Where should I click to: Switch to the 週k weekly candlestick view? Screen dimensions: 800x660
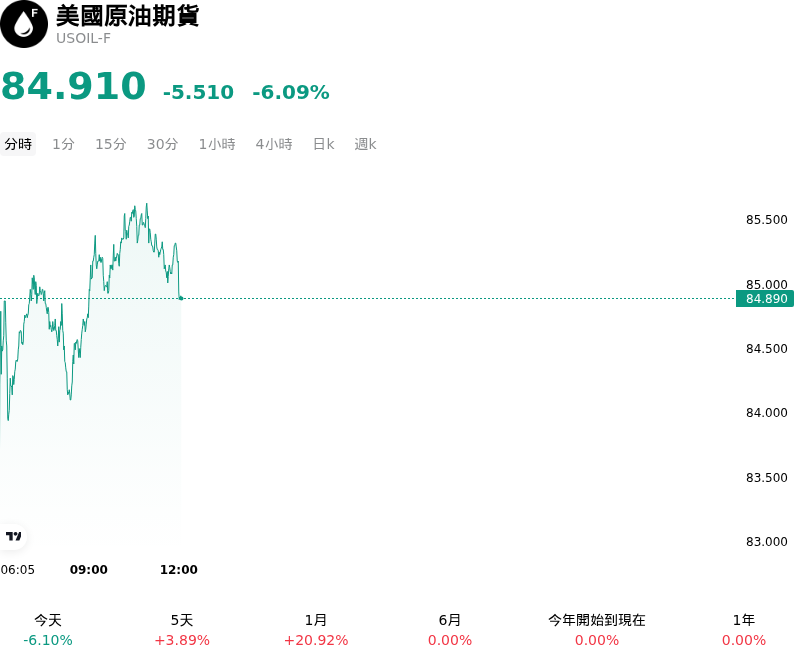365,144
